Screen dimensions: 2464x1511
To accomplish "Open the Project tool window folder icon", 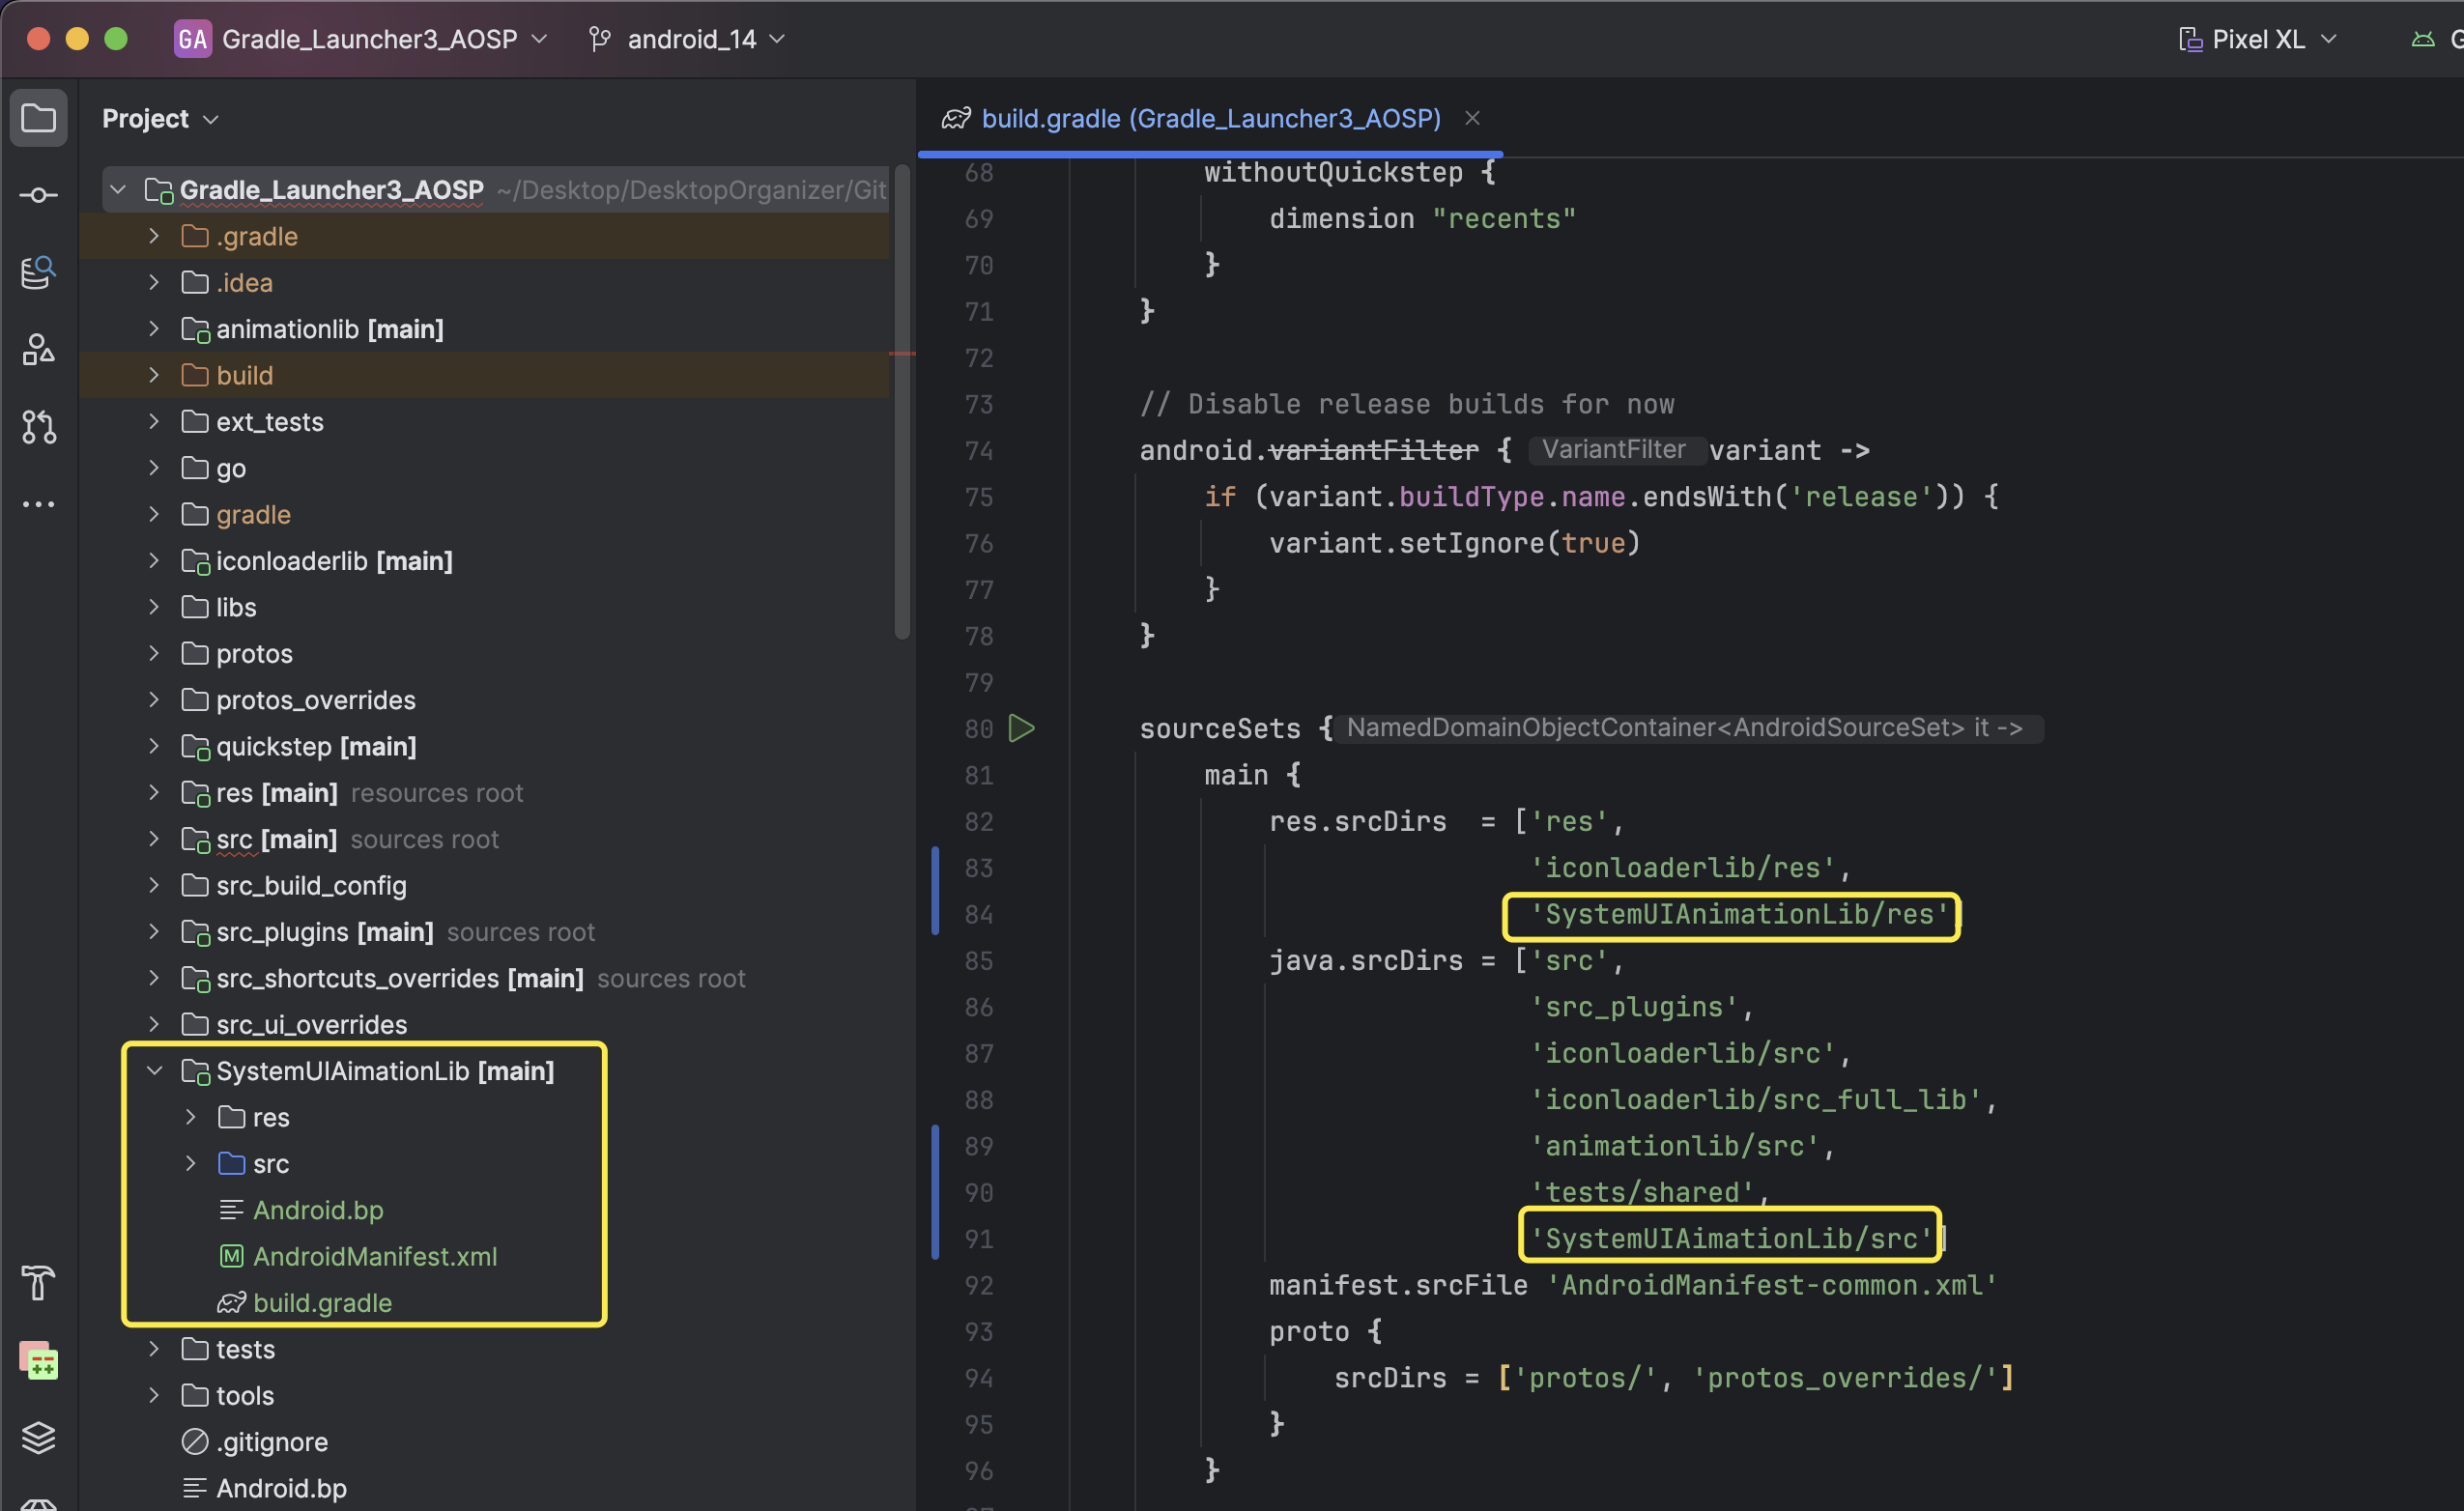I will (38, 118).
